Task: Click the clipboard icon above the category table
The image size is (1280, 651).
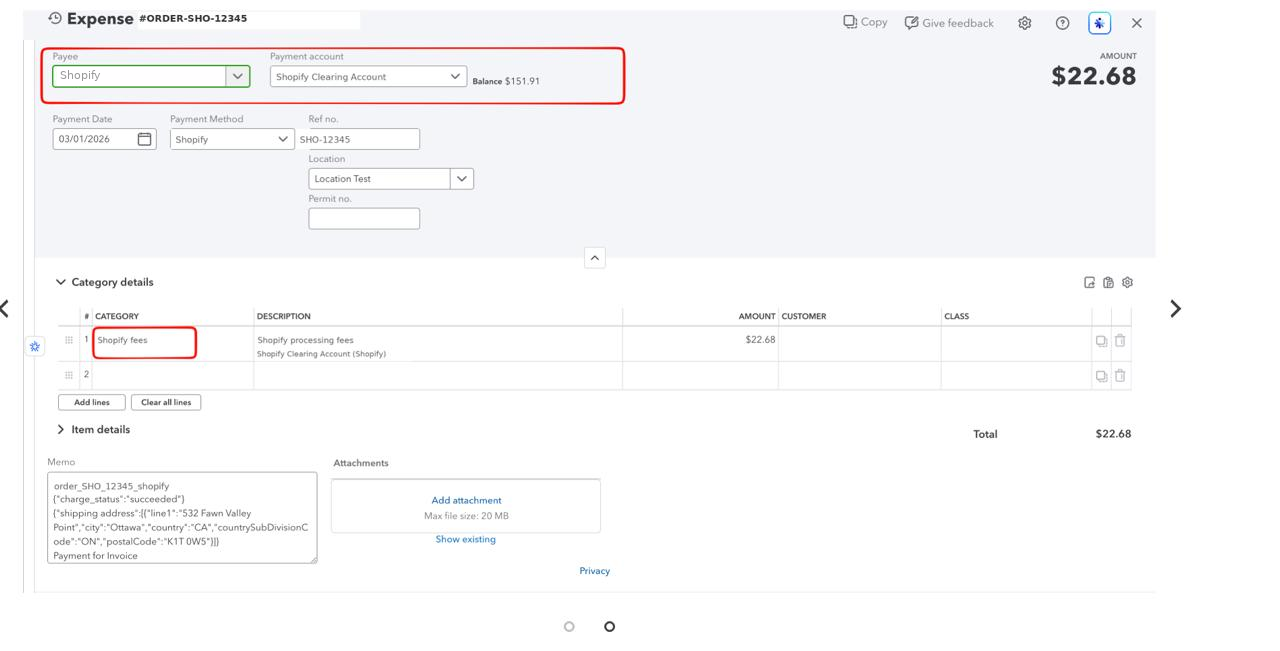Action: [1108, 282]
